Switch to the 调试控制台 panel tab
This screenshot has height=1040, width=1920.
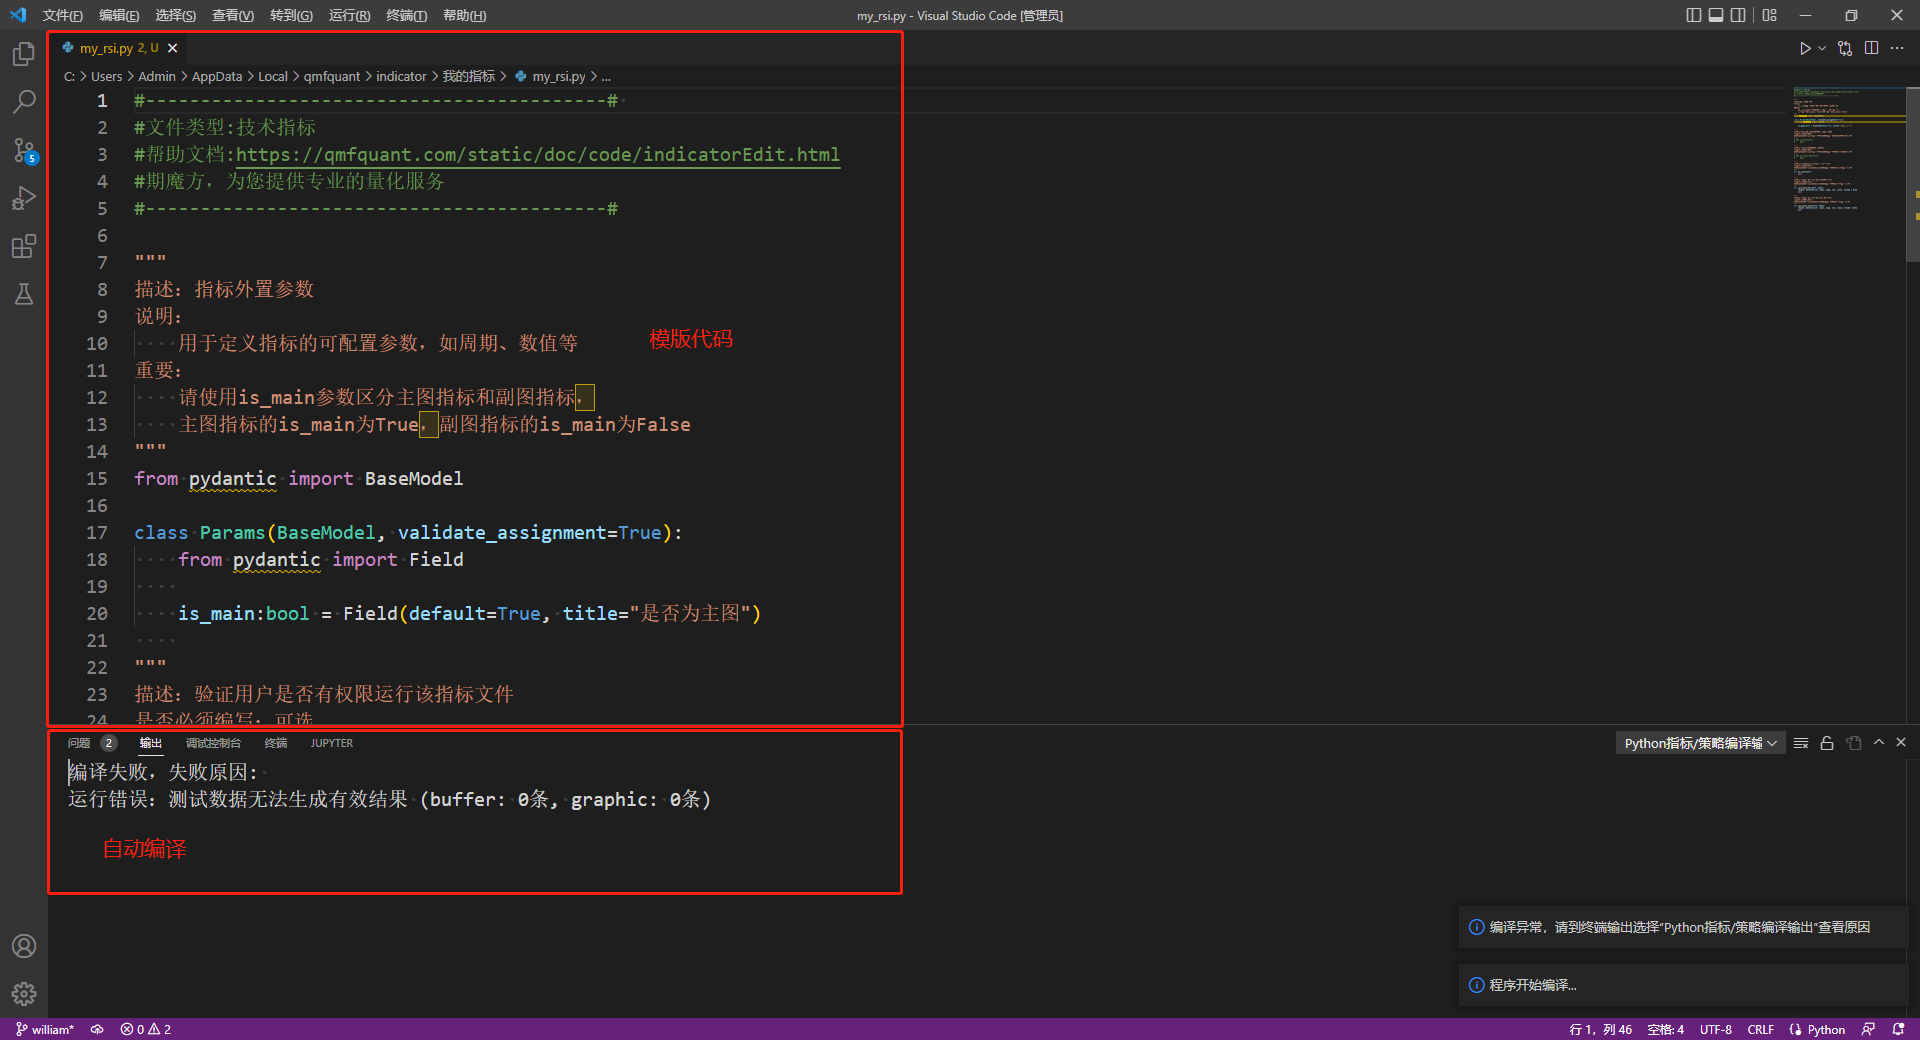point(213,743)
